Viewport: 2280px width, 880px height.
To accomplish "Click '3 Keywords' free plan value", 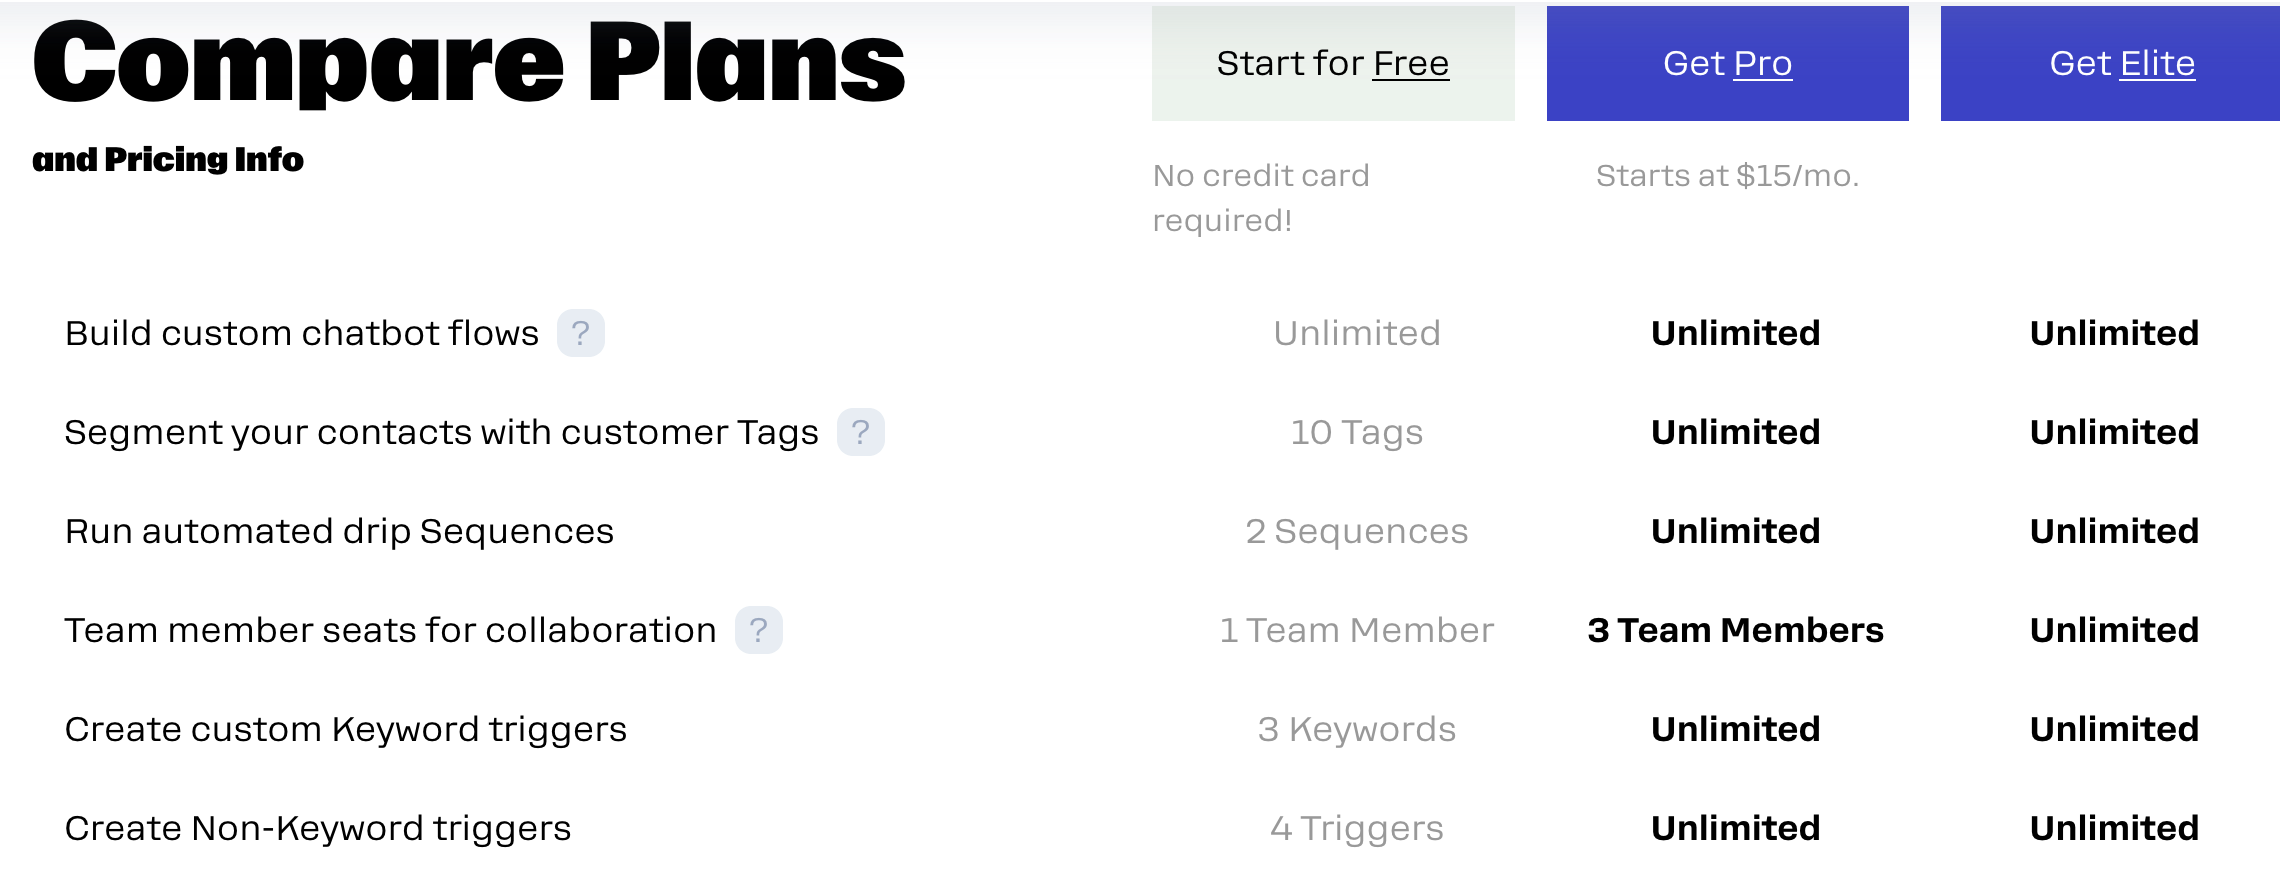I will click(1356, 729).
